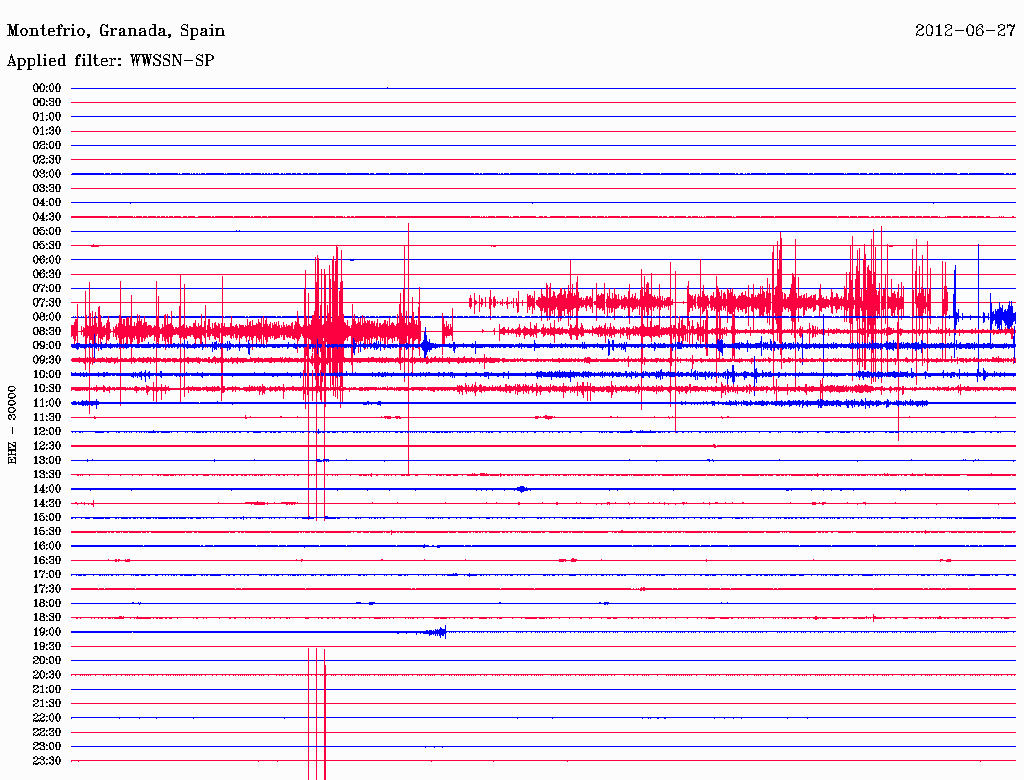This screenshot has width=1024, height=780.
Task: Select the 17:30 time label
Action: click(47, 589)
